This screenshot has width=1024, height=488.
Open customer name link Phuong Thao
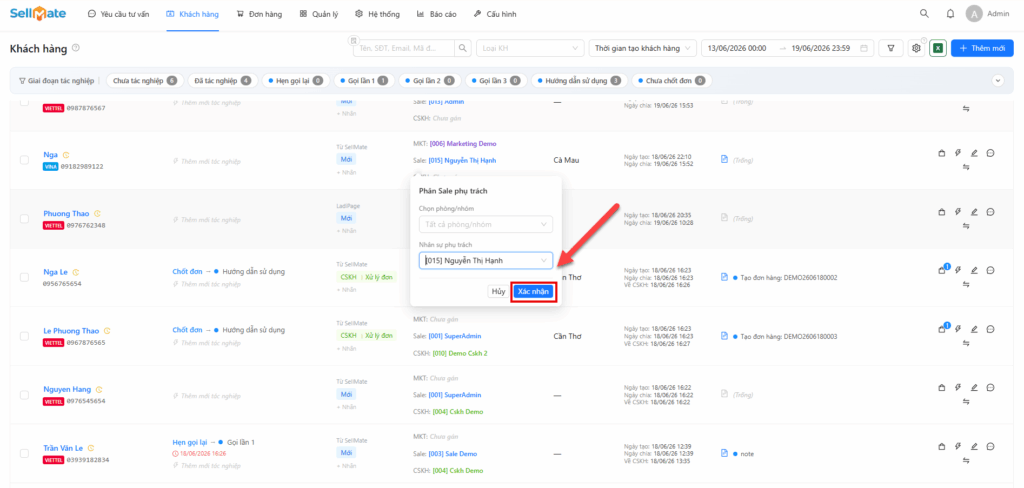pos(67,214)
